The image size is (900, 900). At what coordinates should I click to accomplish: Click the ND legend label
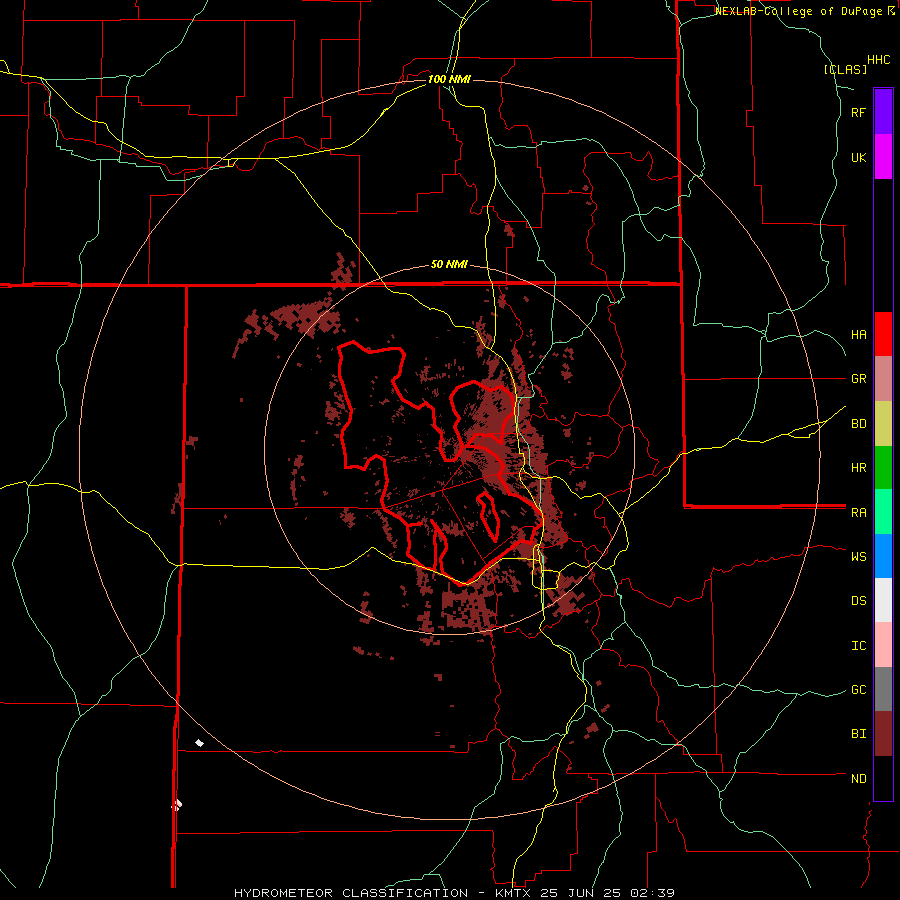[859, 779]
